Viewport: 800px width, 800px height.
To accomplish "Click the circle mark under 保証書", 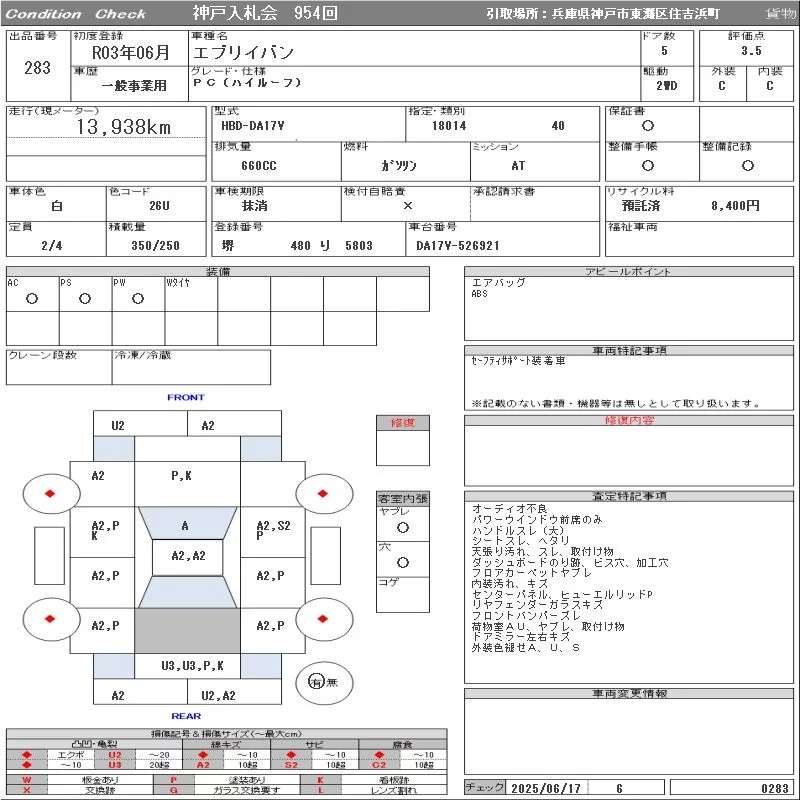I will tap(647, 126).
